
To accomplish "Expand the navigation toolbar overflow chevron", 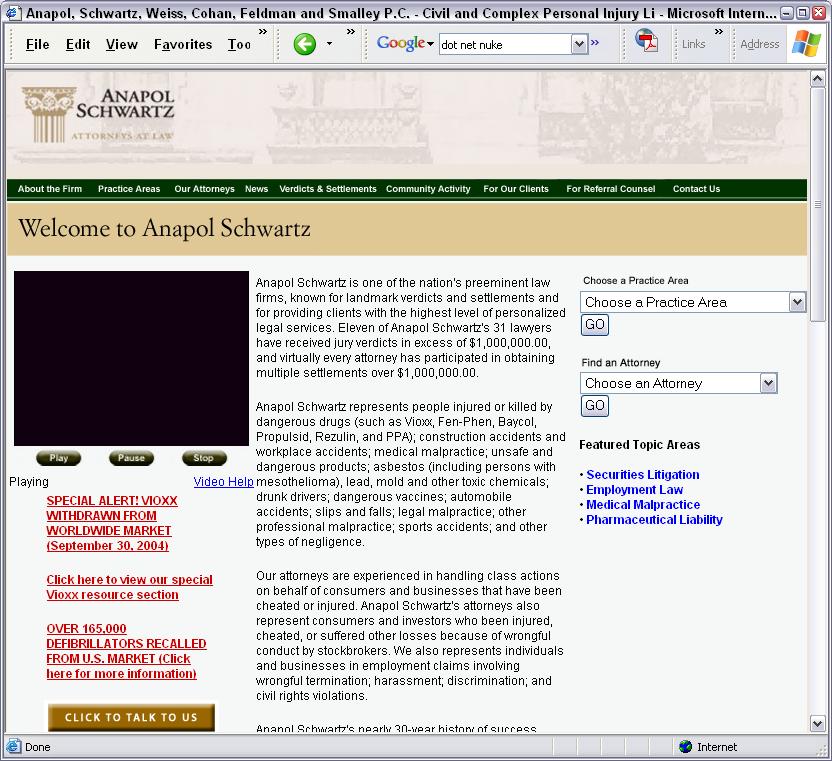I will [x=351, y=32].
